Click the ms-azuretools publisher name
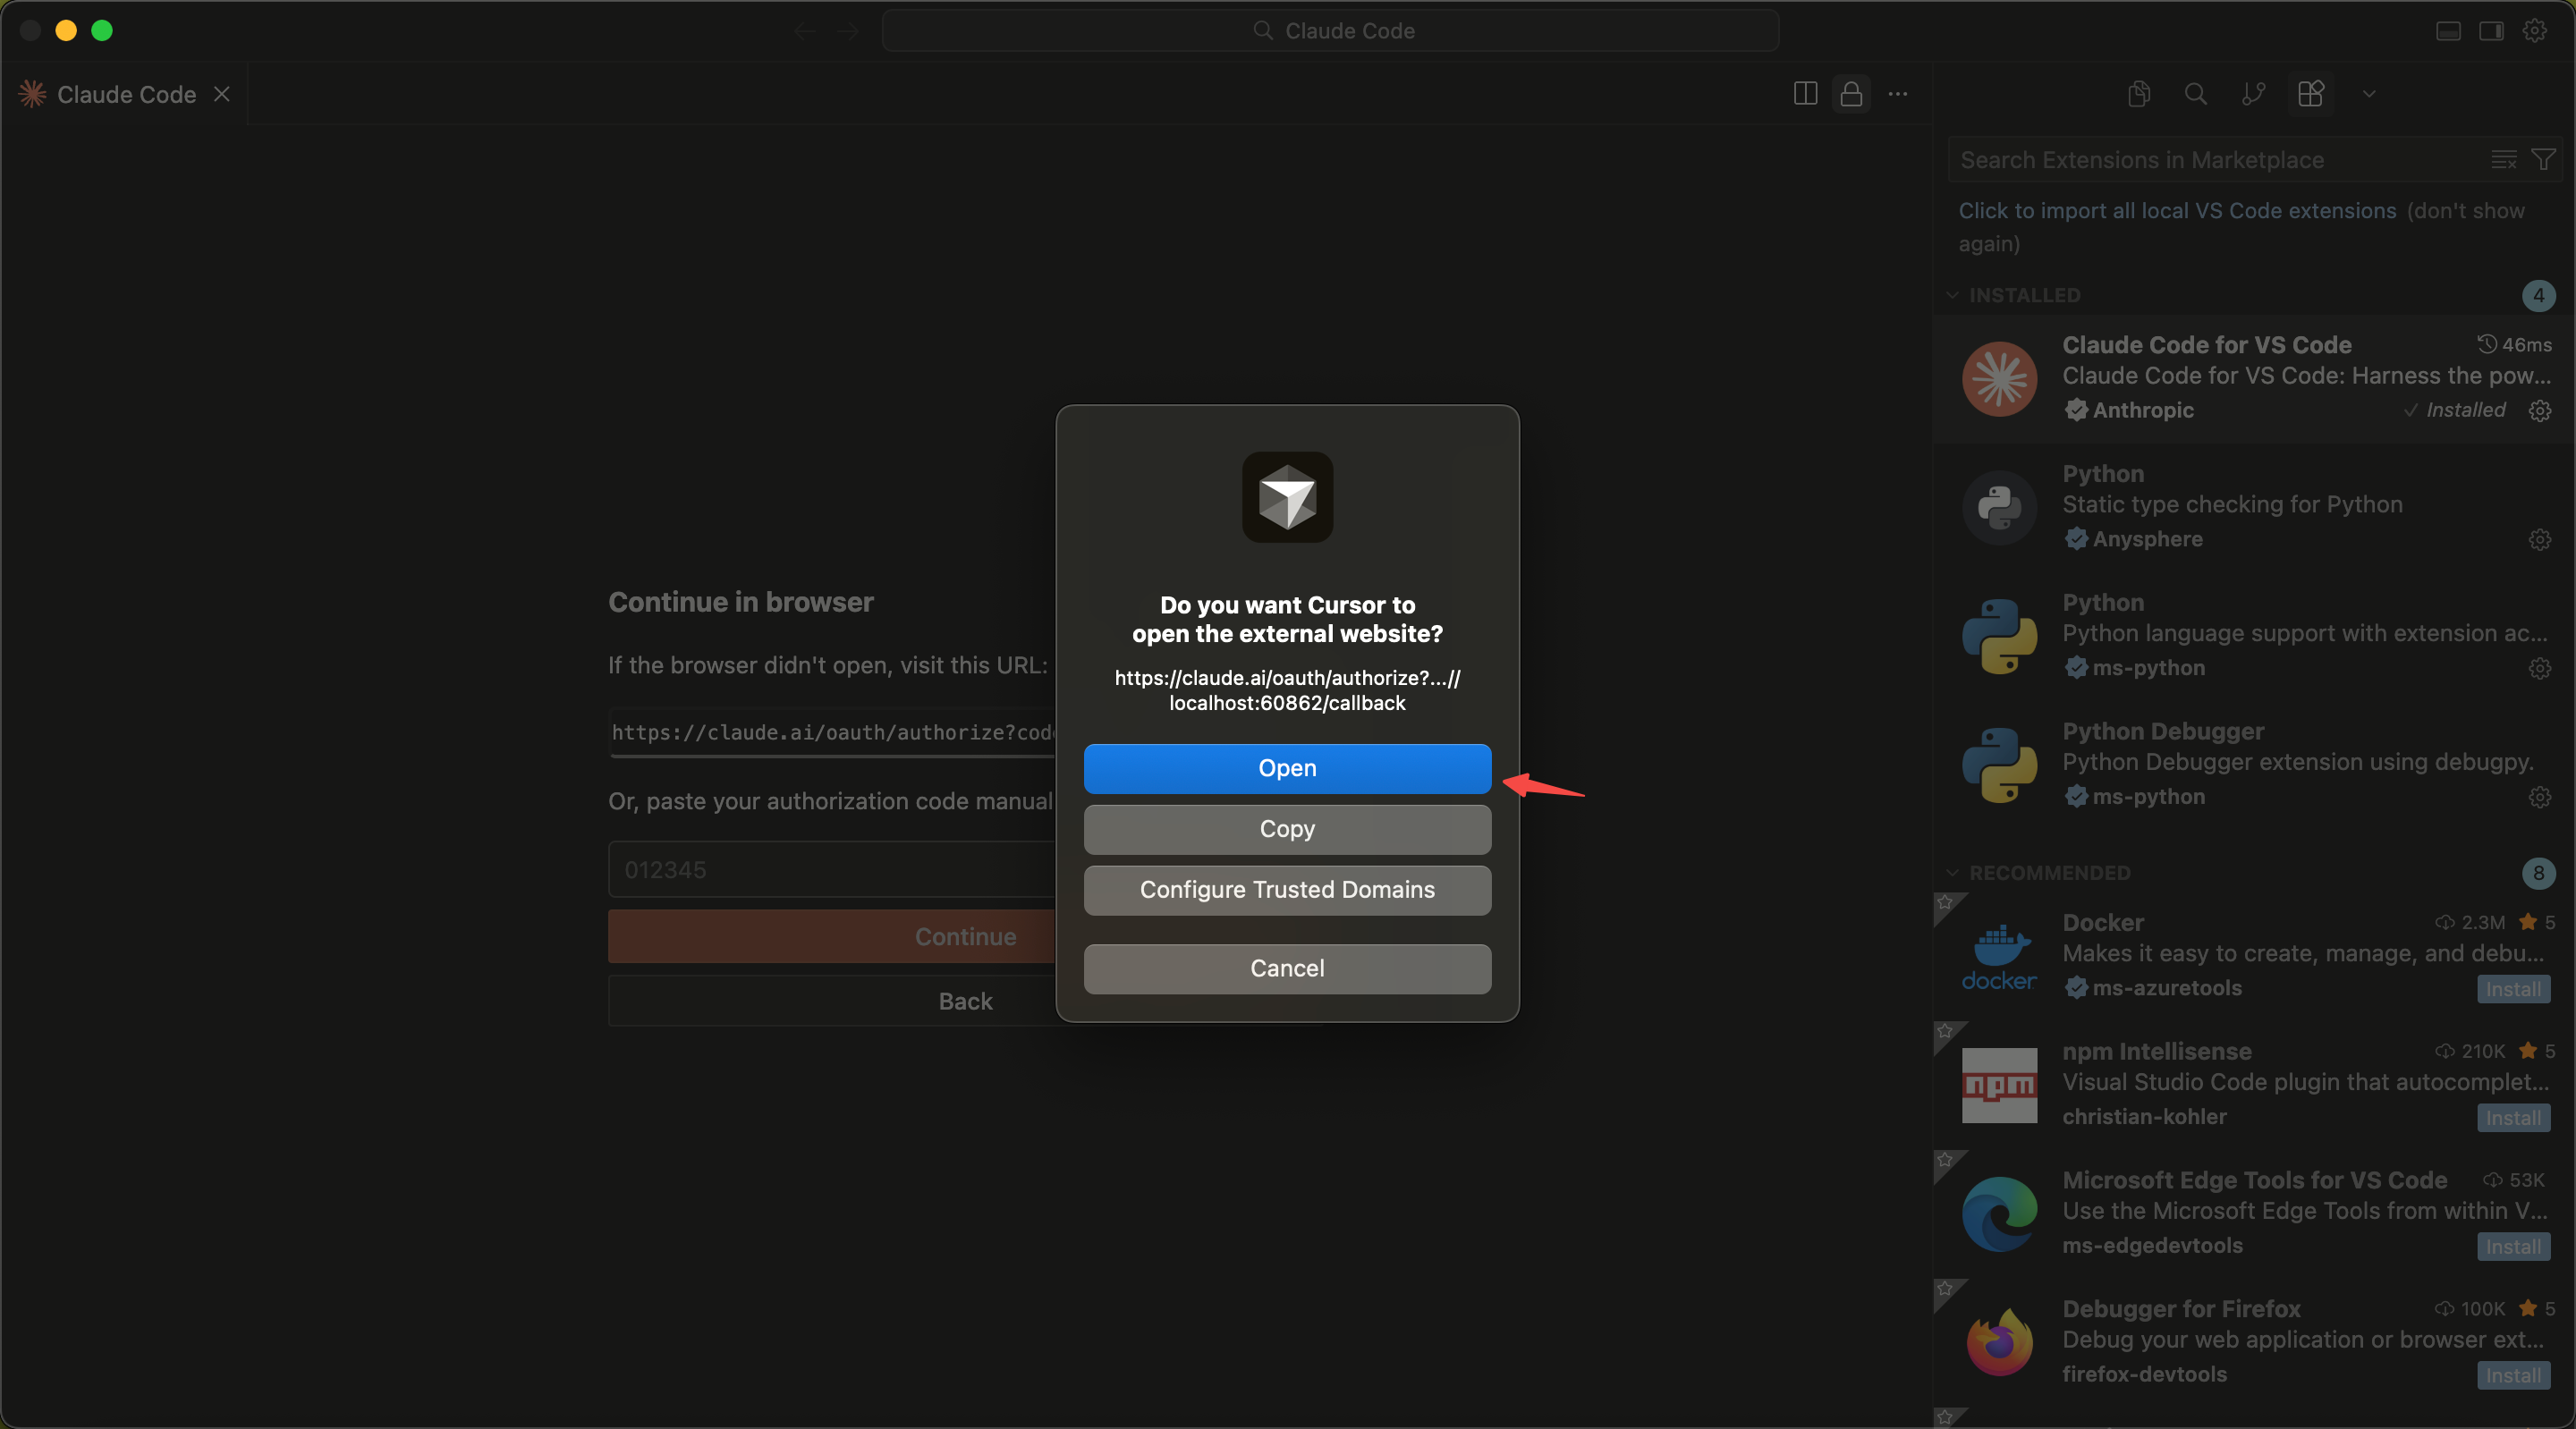This screenshot has width=2576, height=1429. tap(2167, 988)
